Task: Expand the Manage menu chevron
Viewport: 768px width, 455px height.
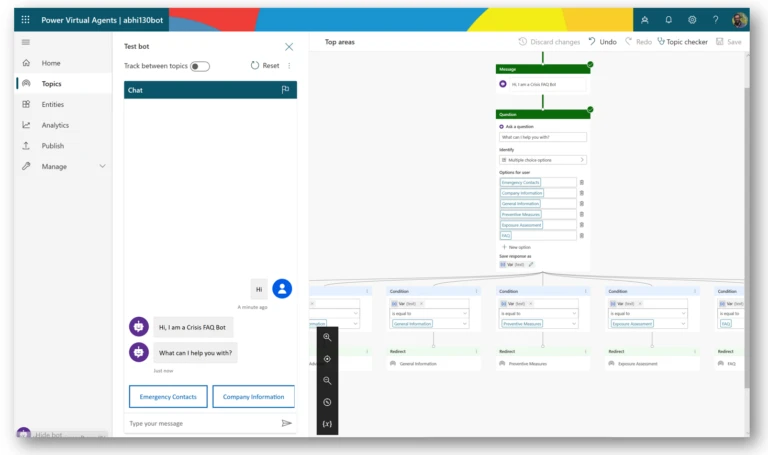Action: coord(102,166)
